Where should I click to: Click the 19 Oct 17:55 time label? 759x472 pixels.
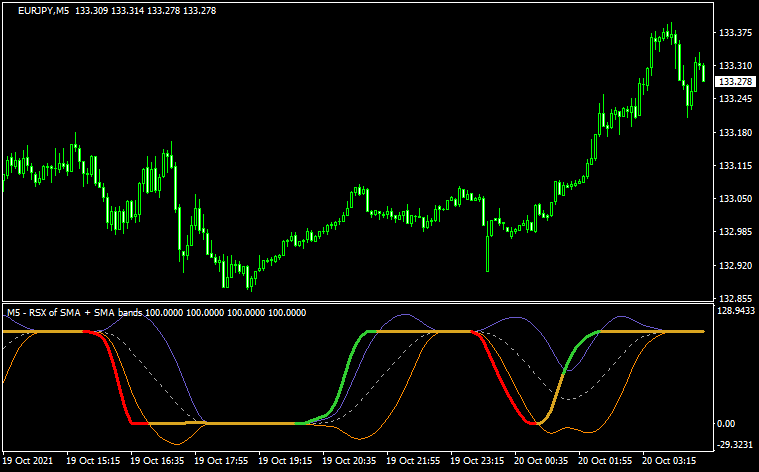(221, 460)
